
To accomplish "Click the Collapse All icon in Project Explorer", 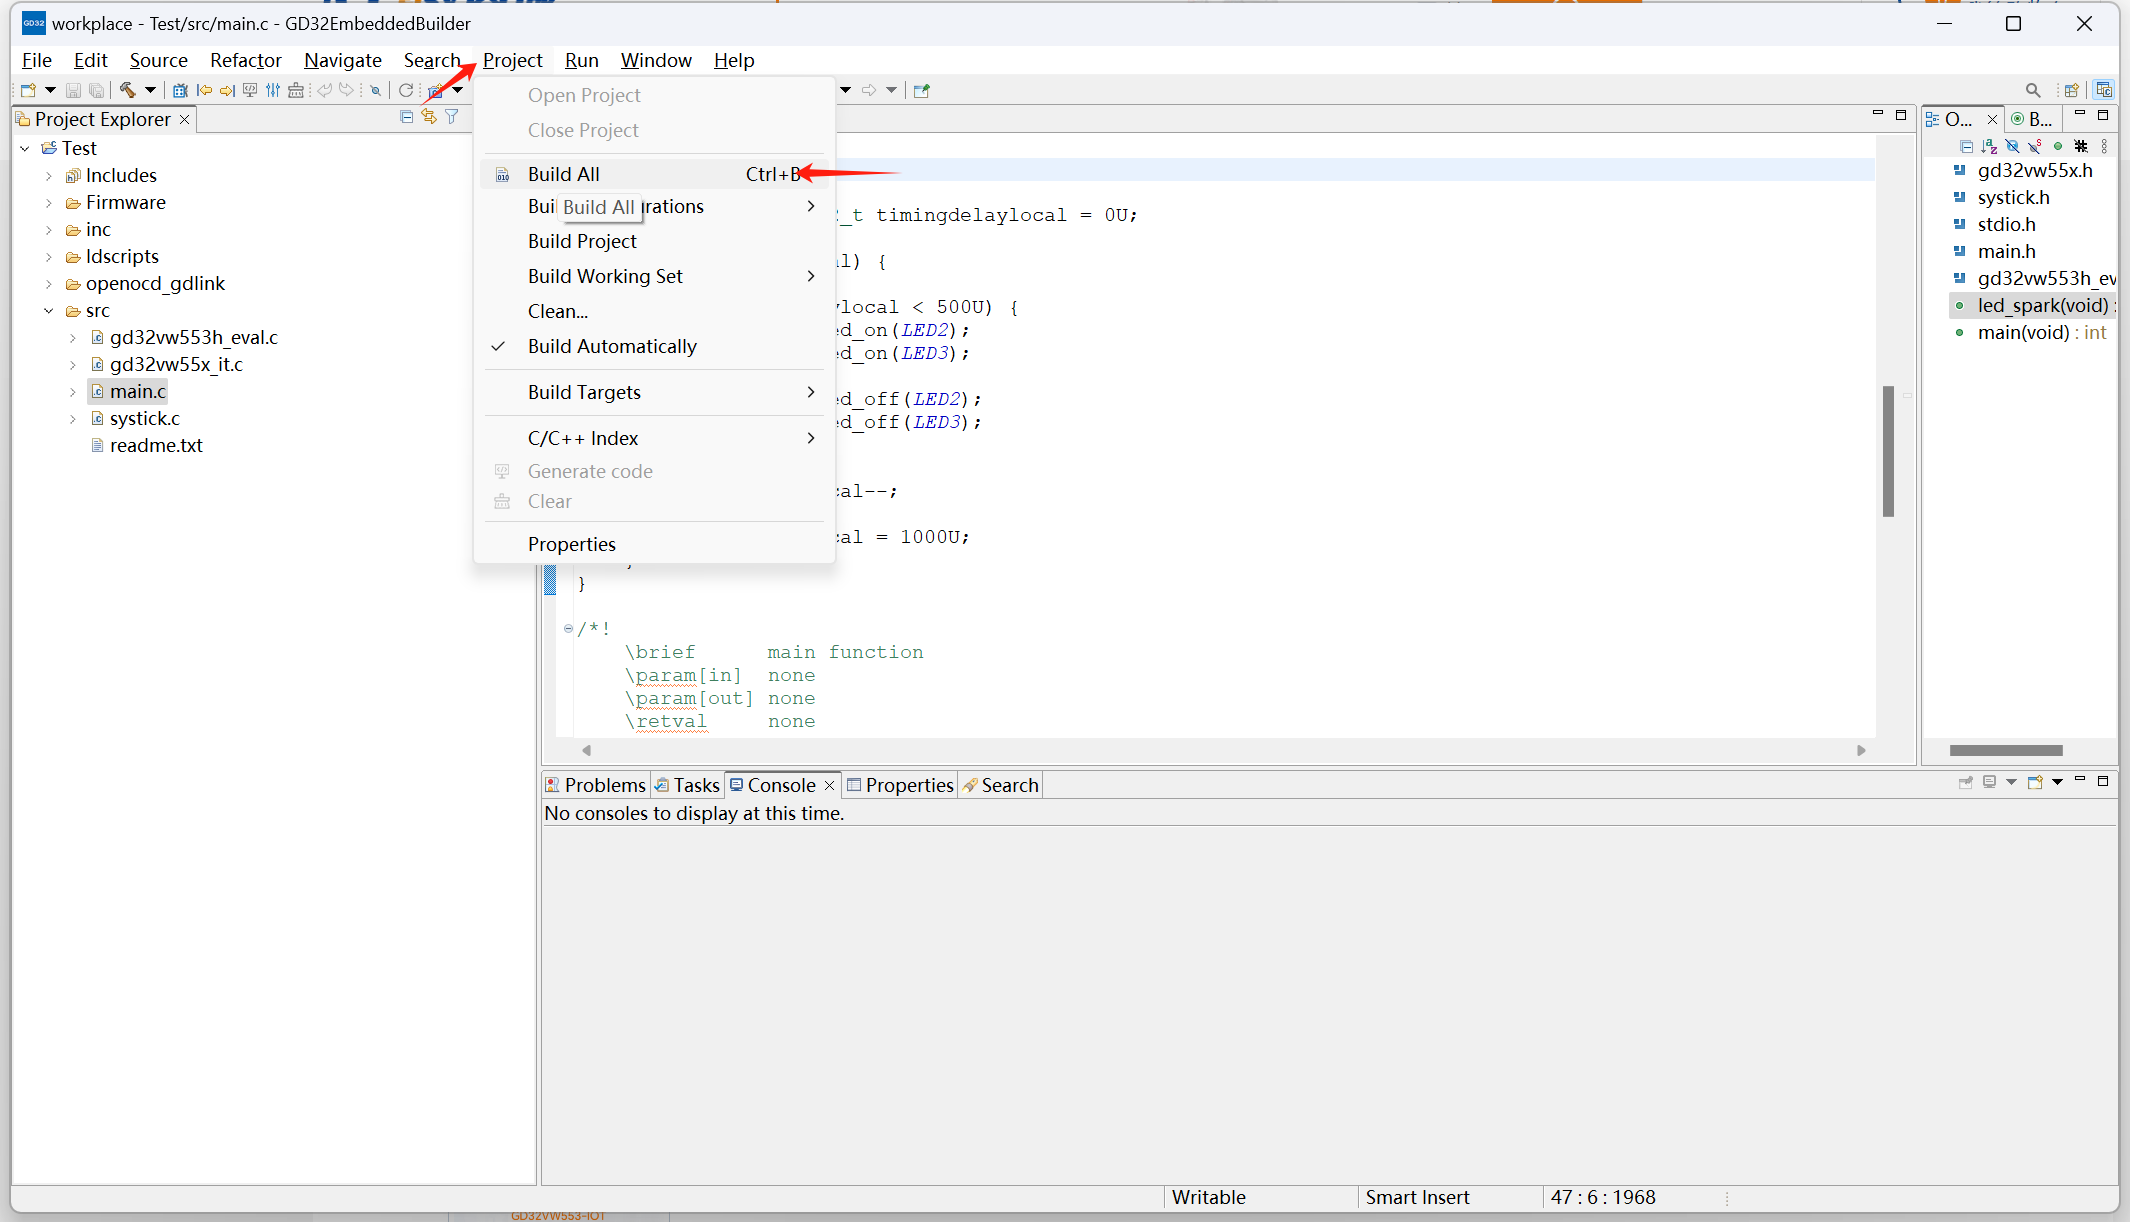I will (406, 117).
